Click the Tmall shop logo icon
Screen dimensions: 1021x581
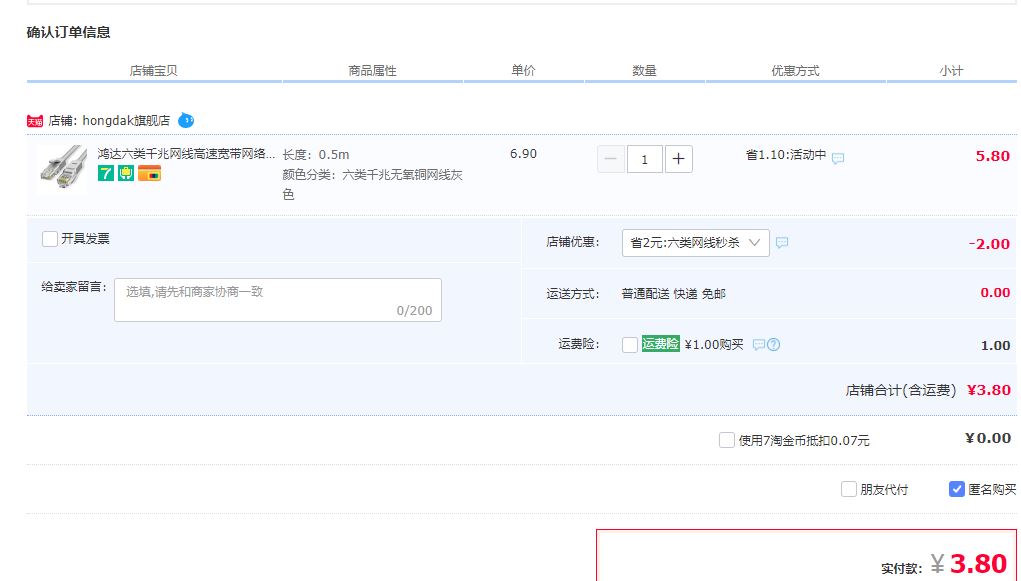coord(35,121)
